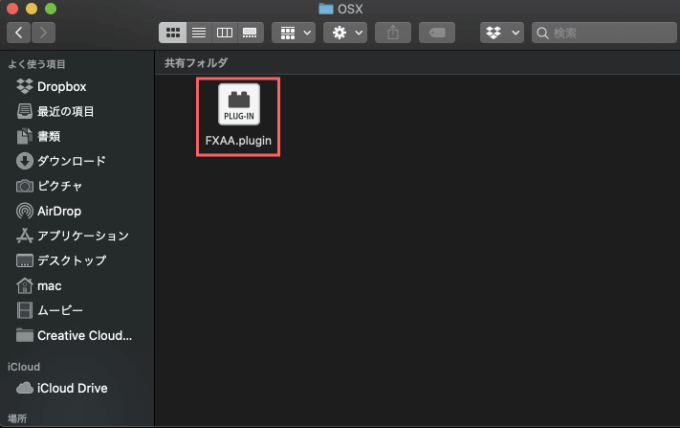The width and height of the screenshot is (680, 428).
Task: Zoom the window with green button
Action: [51, 9]
